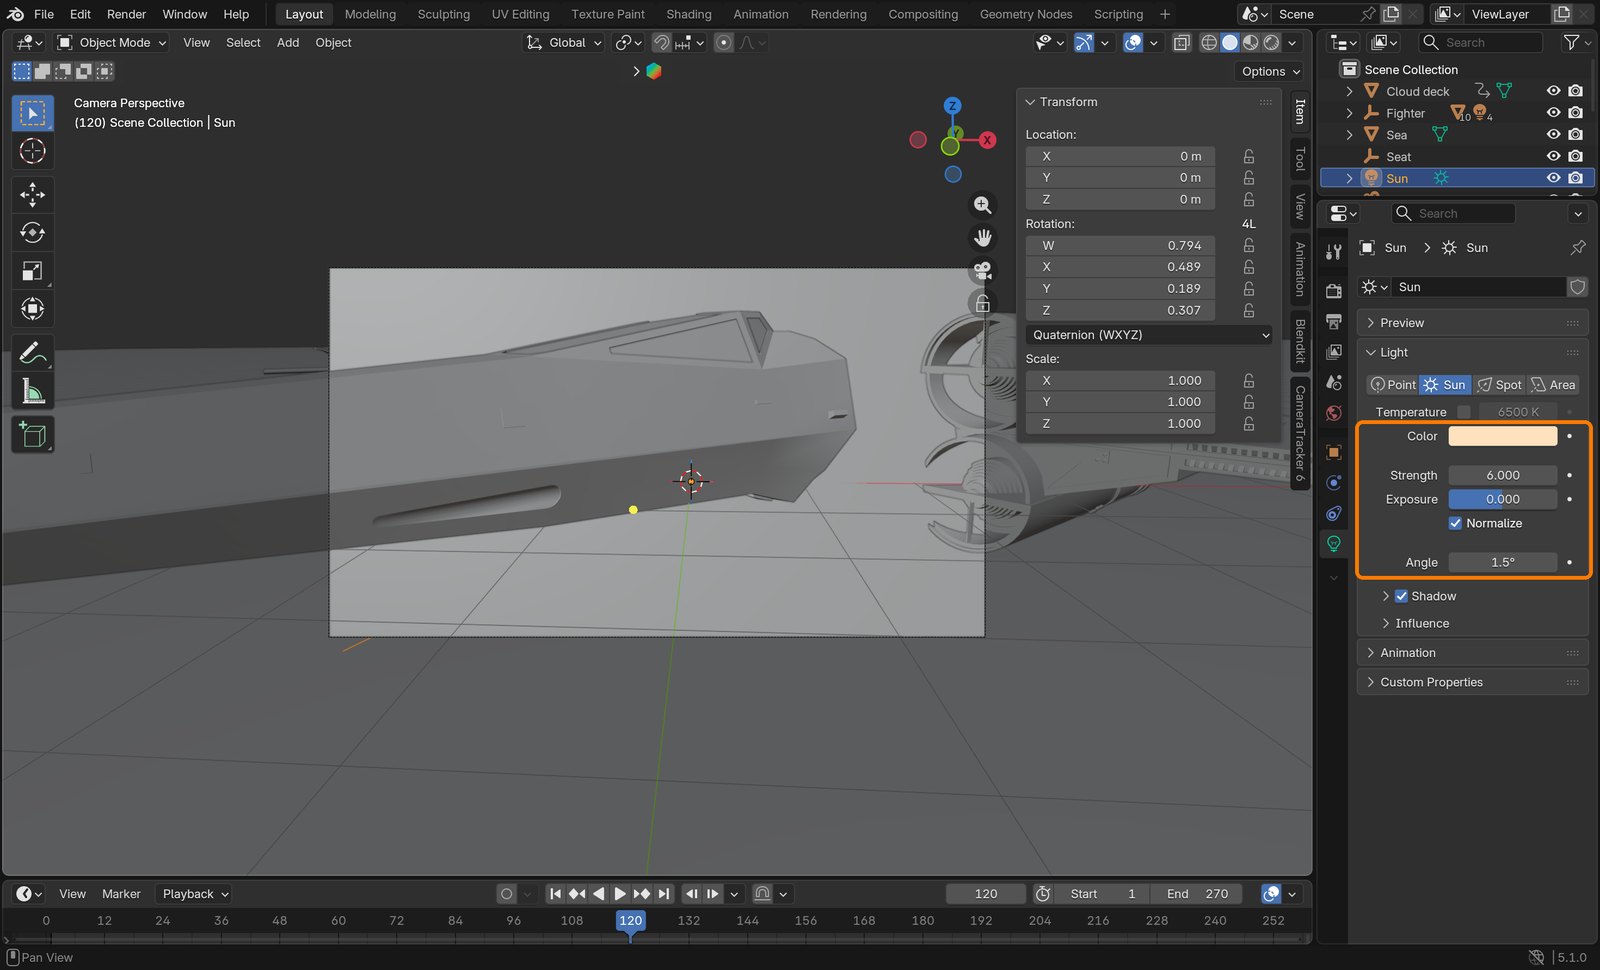Open the light Color swatch

pos(1503,436)
